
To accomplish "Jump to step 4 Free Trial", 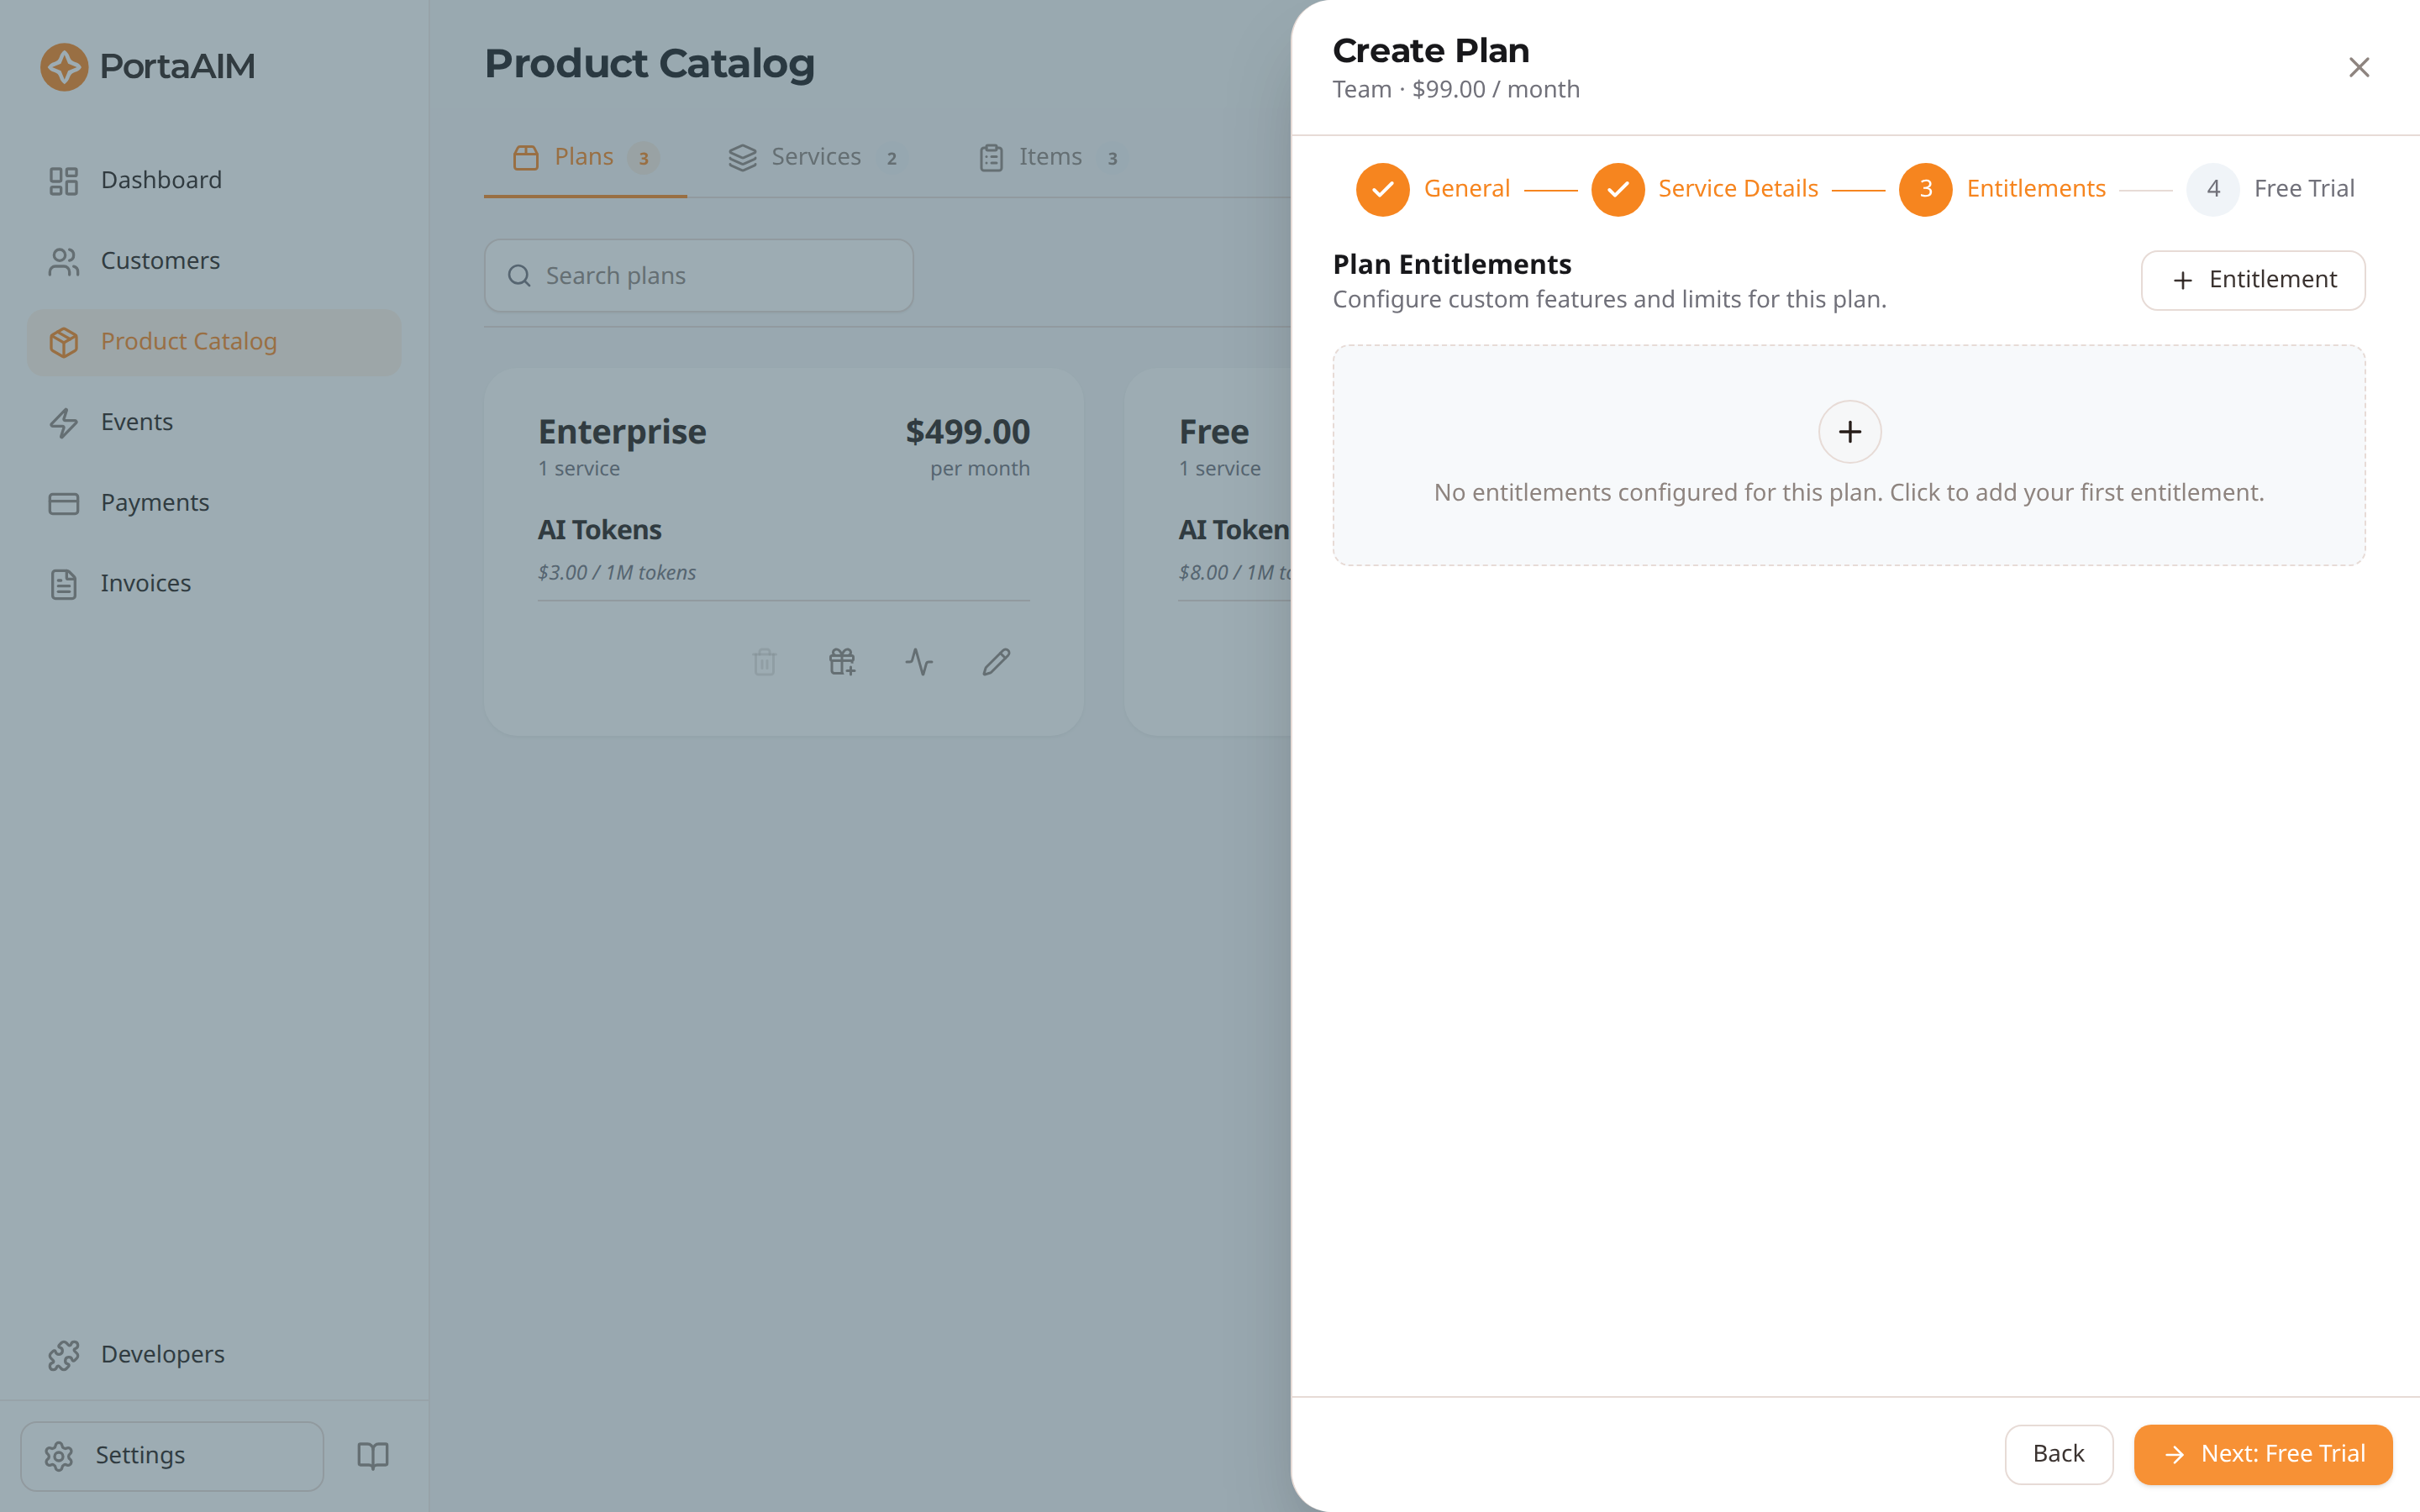I will pyautogui.click(x=2270, y=189).
